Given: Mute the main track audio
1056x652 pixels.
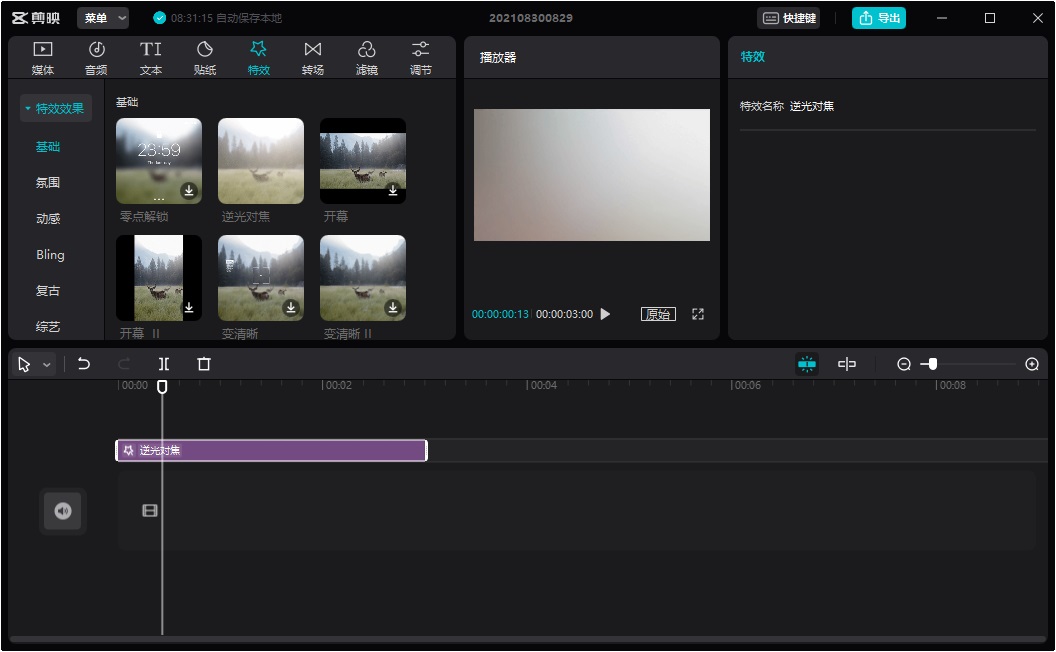Looking at the screenshot, I should [x=63, y=511].
